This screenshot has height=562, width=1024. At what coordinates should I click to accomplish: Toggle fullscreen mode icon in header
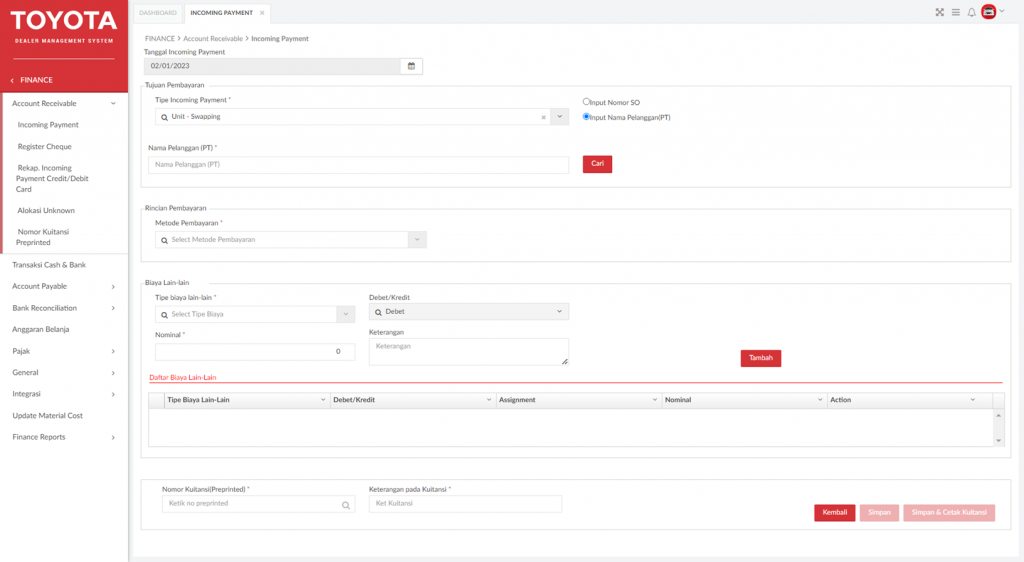tap(939, 12)
